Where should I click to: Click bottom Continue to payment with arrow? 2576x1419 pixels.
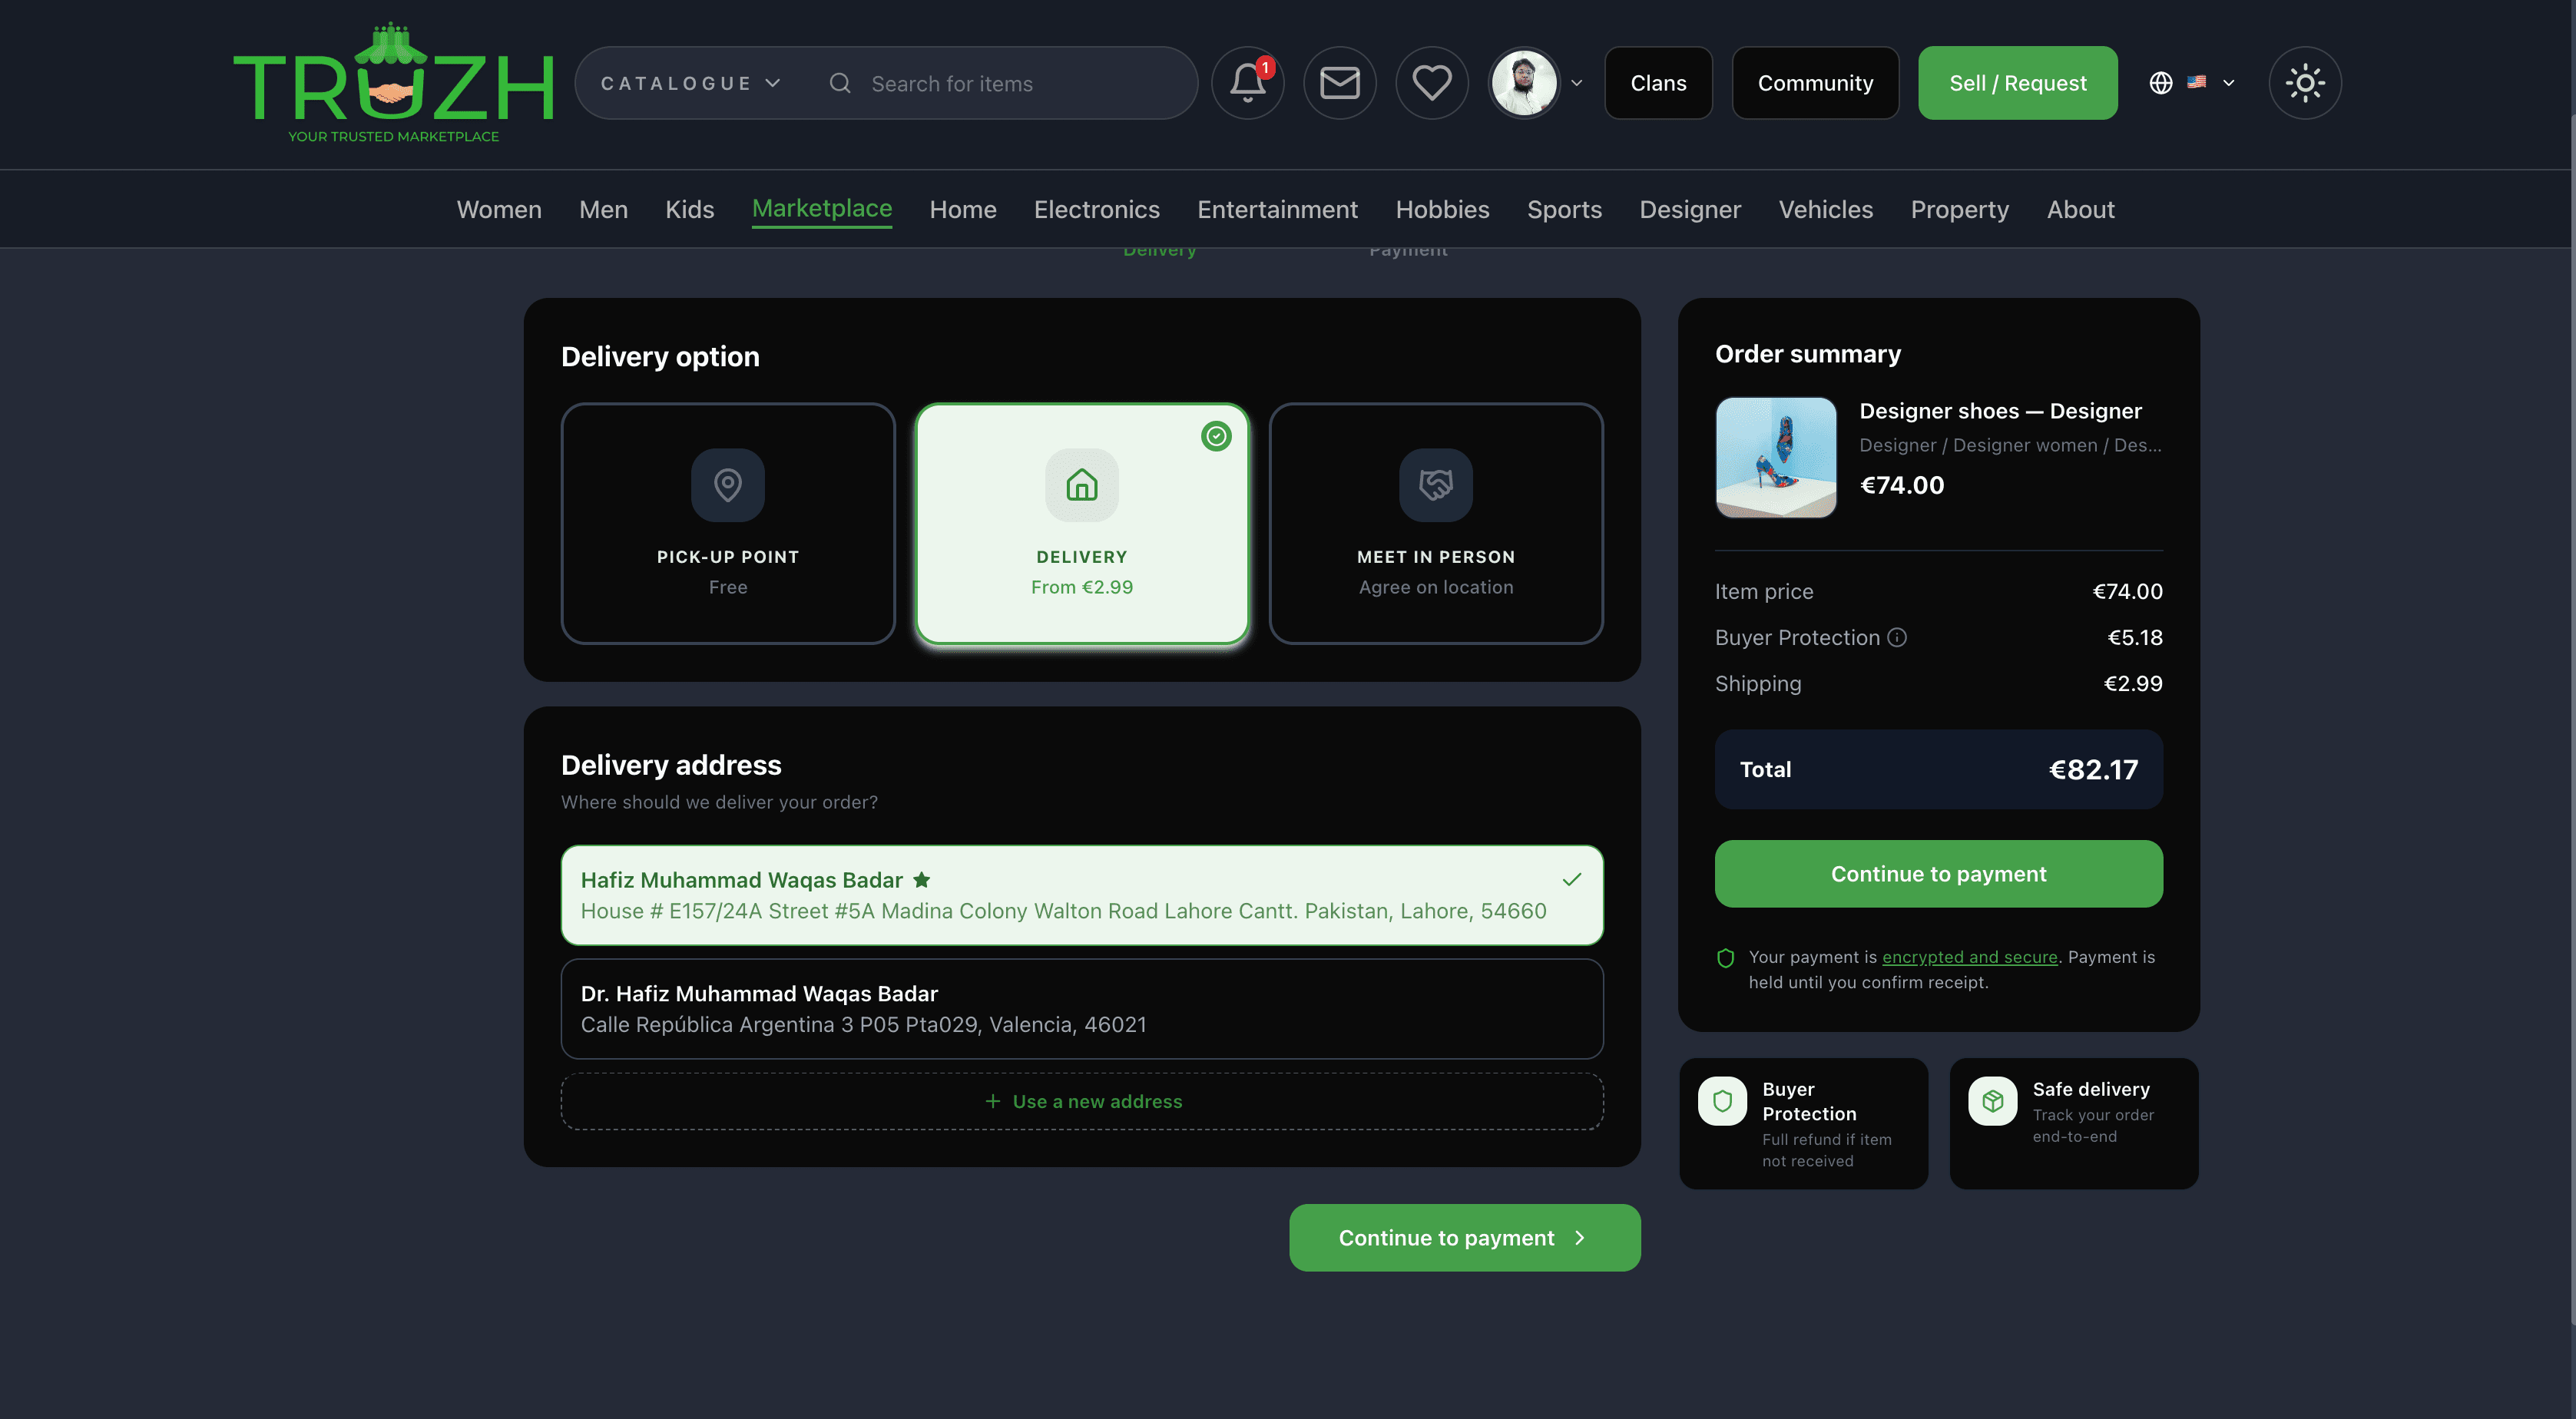(1465, 1238)
